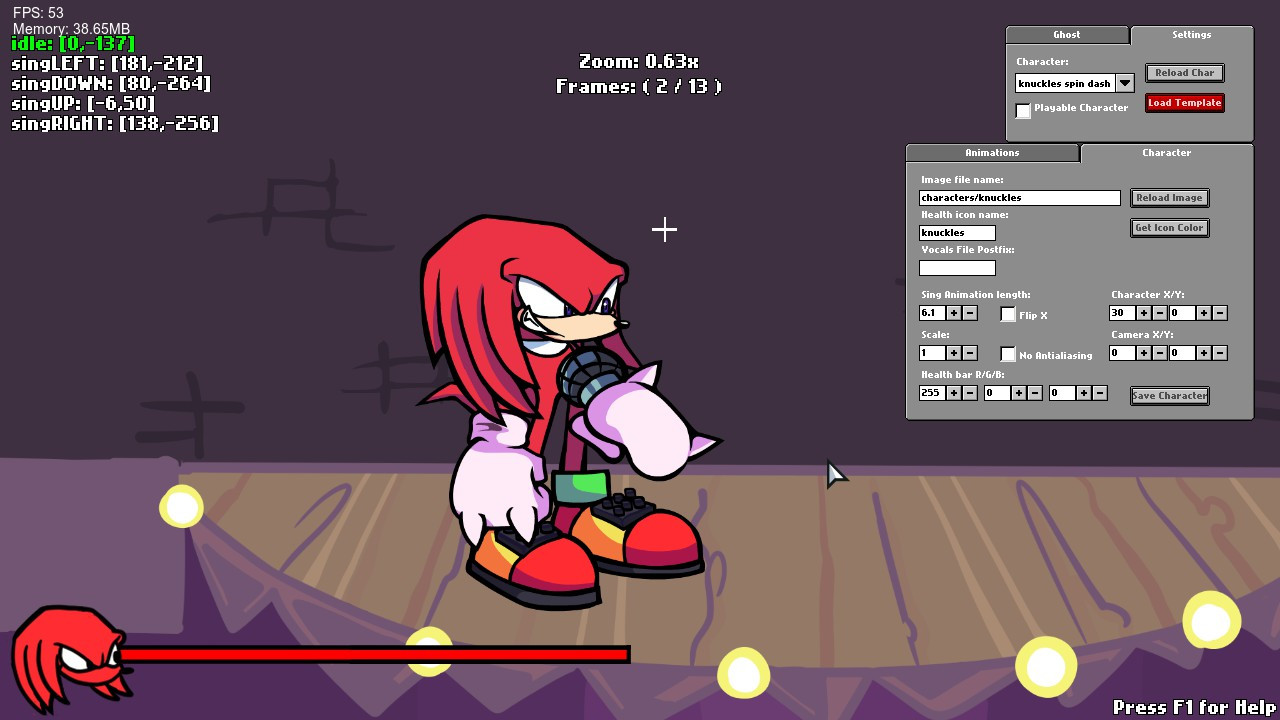The height and width of the screenshot is (720, 1280).
Task: Click the Sing Animation length value field
Action: (x=932, y=313)
